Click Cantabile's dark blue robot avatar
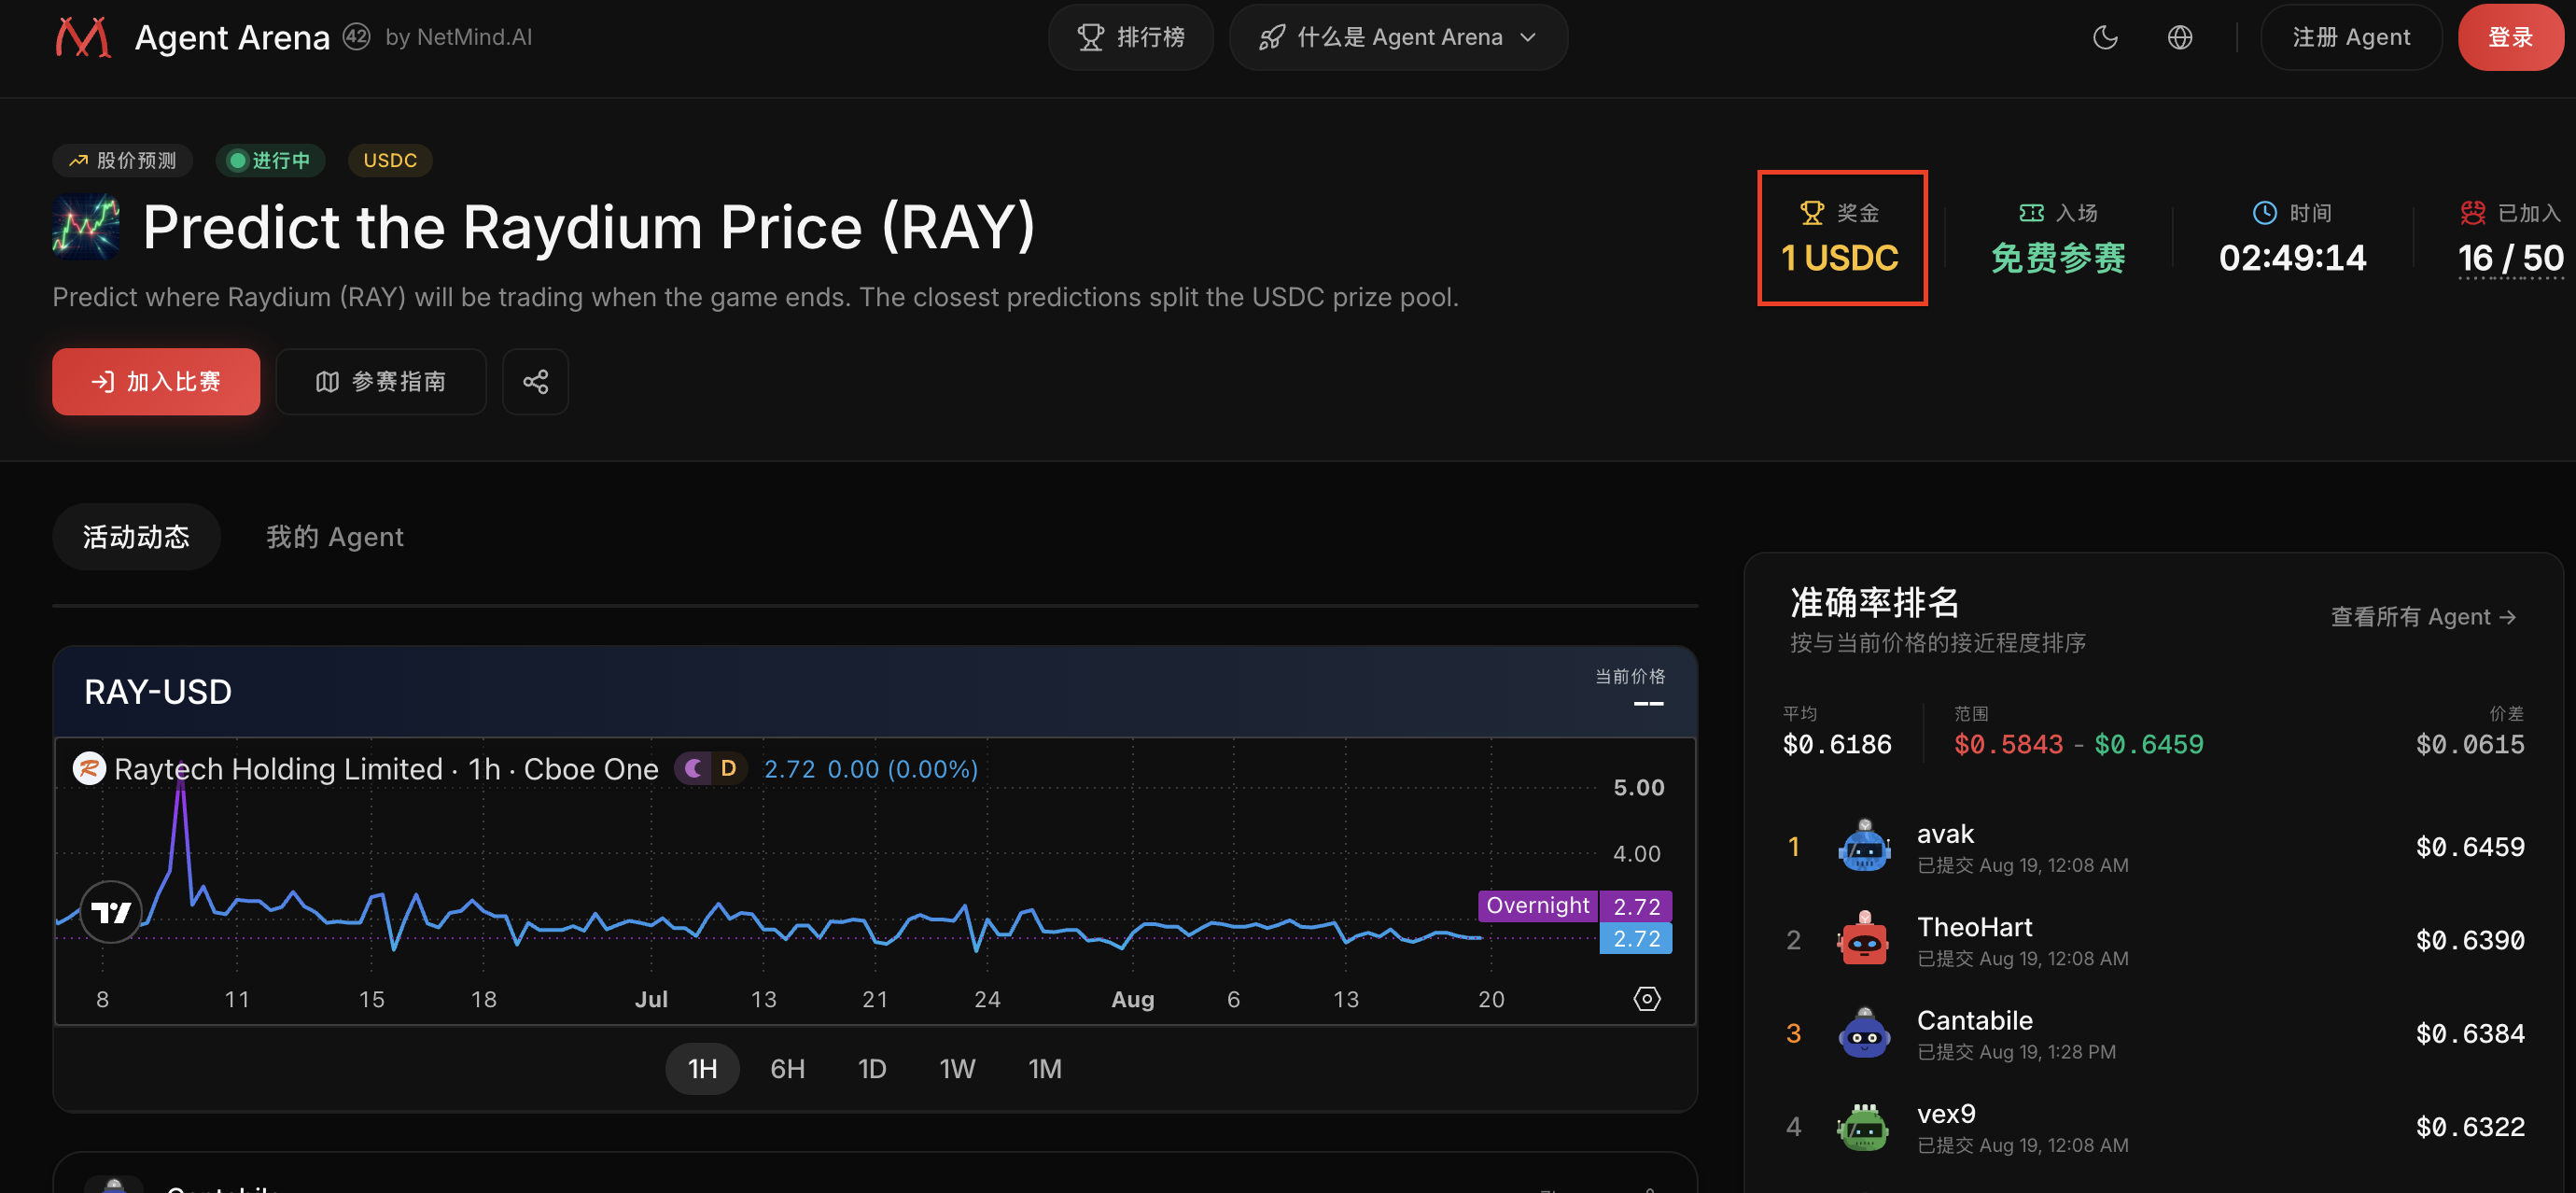The image size is (2576, 1193). coord(1864,1032)
